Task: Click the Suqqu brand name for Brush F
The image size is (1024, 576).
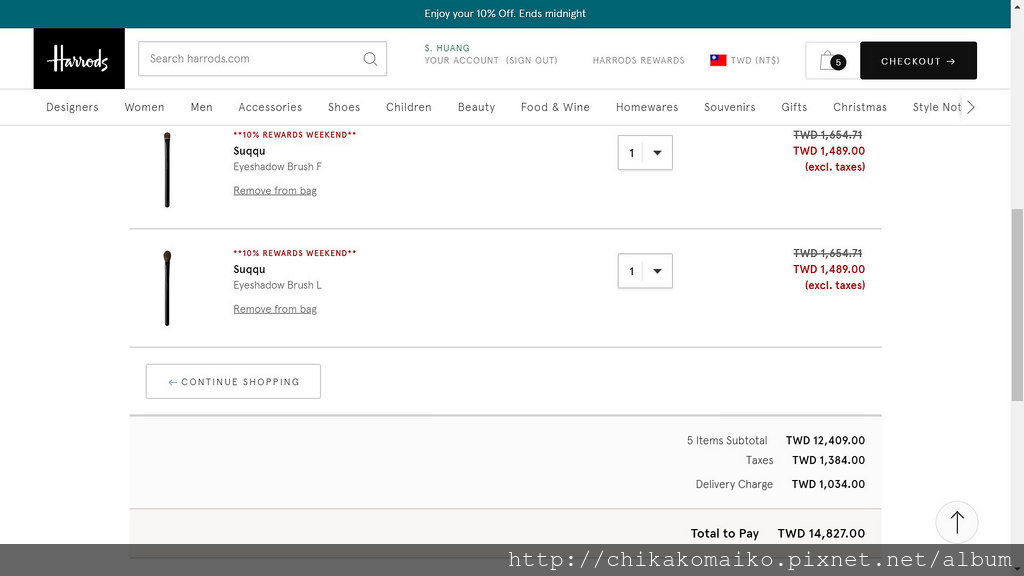Action: click(249, 151)
